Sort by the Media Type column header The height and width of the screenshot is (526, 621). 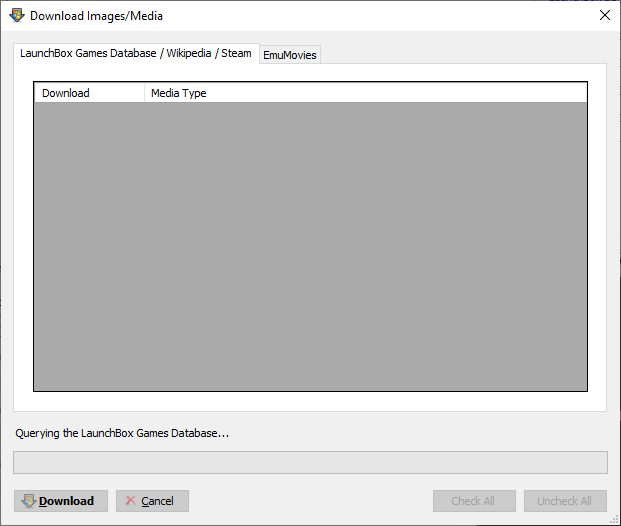[366, 93]
